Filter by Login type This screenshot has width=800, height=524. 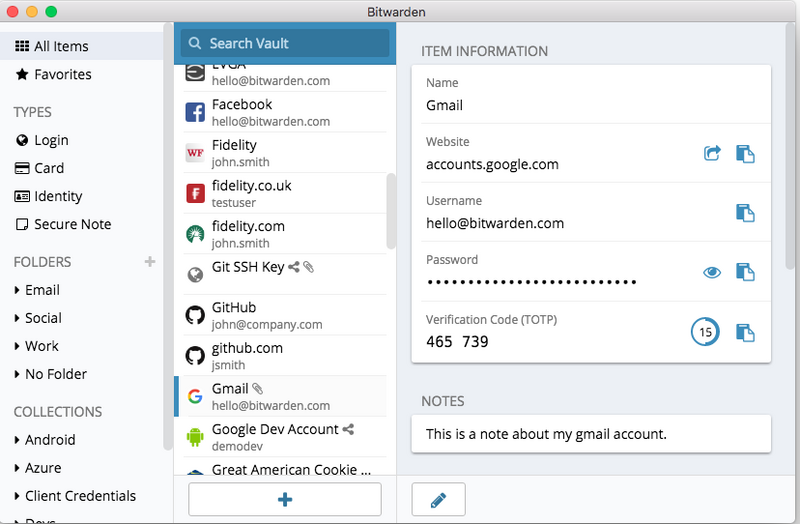point(51,140)
